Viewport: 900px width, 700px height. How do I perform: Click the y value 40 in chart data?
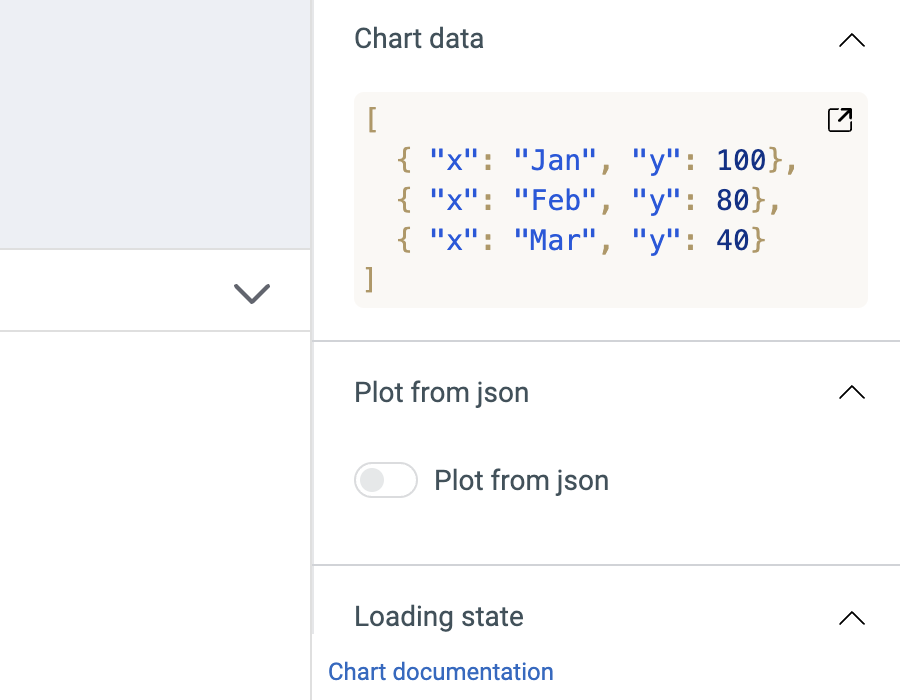(732, 241)
